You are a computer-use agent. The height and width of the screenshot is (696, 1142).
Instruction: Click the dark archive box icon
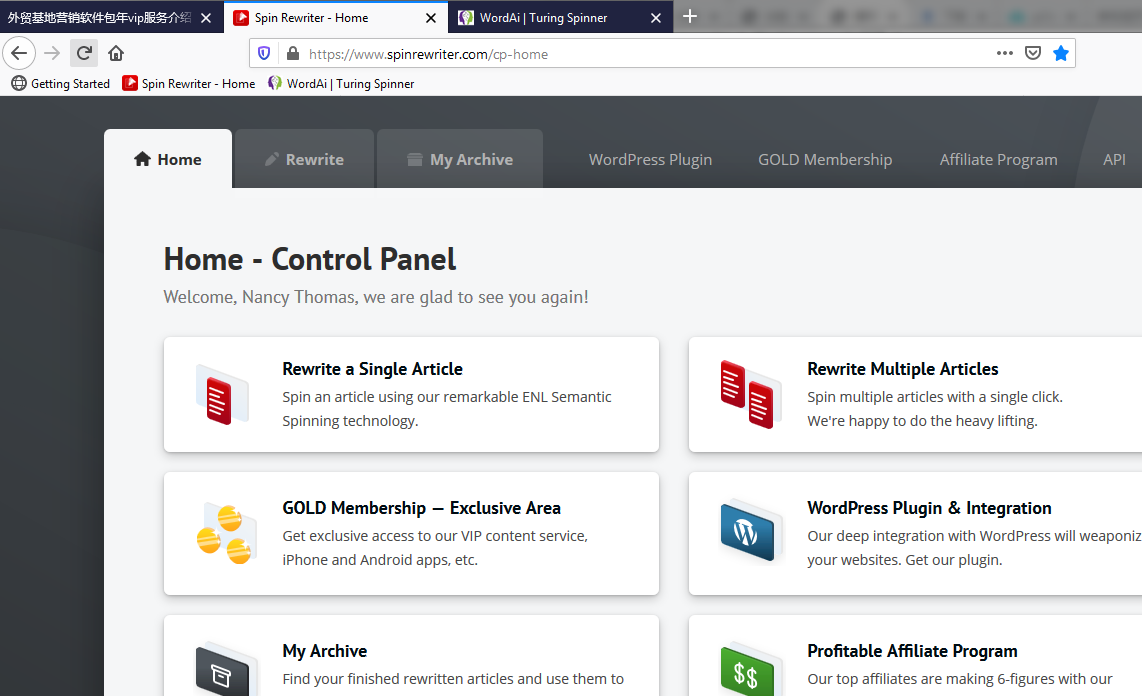pos(226,670)
